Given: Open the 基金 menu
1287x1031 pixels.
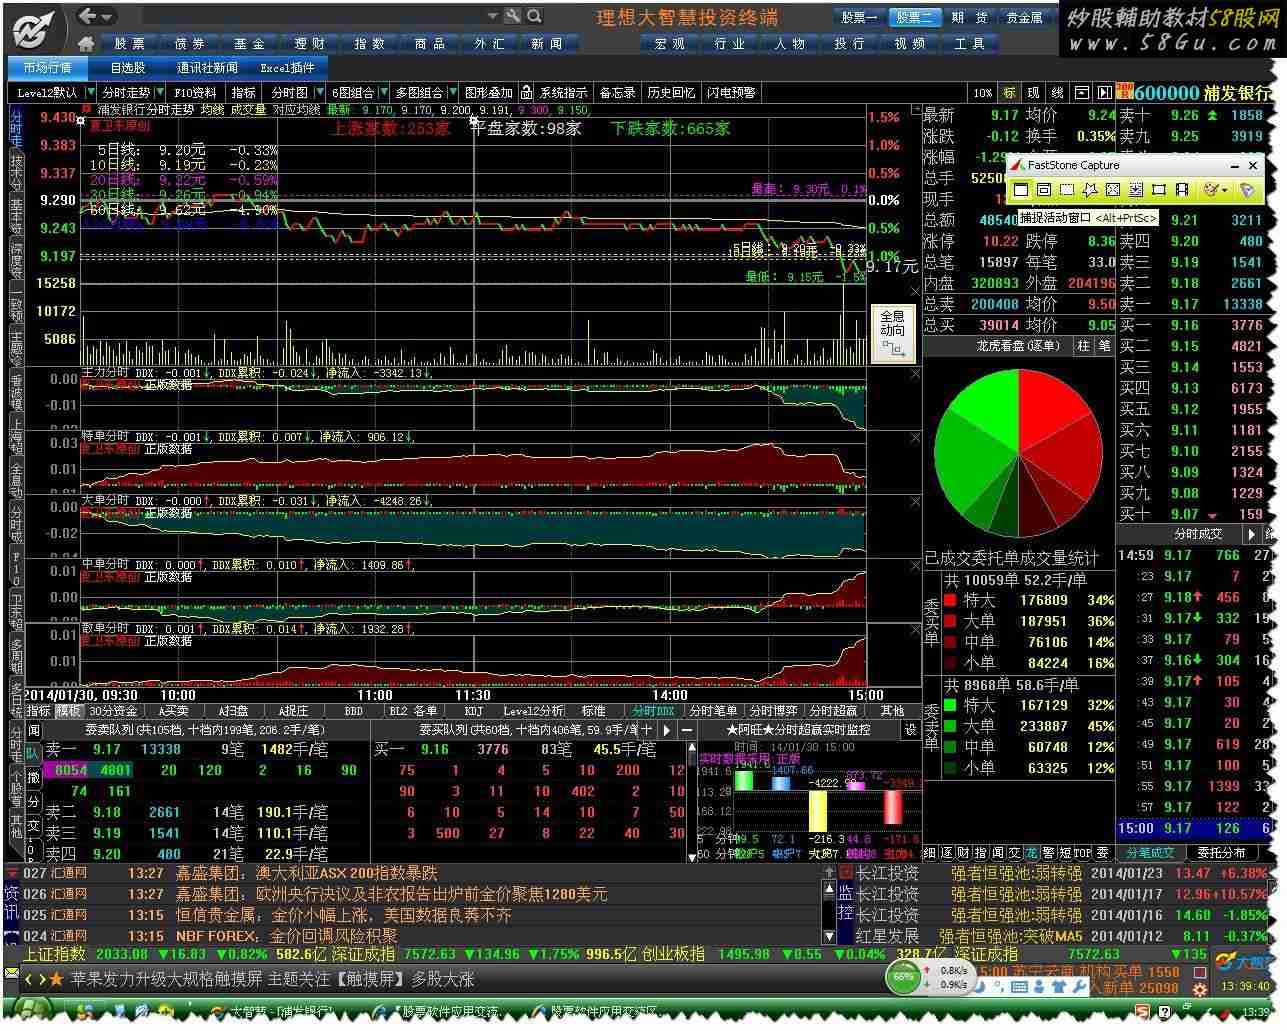Looking at the screenshot, I should point(249,44).
